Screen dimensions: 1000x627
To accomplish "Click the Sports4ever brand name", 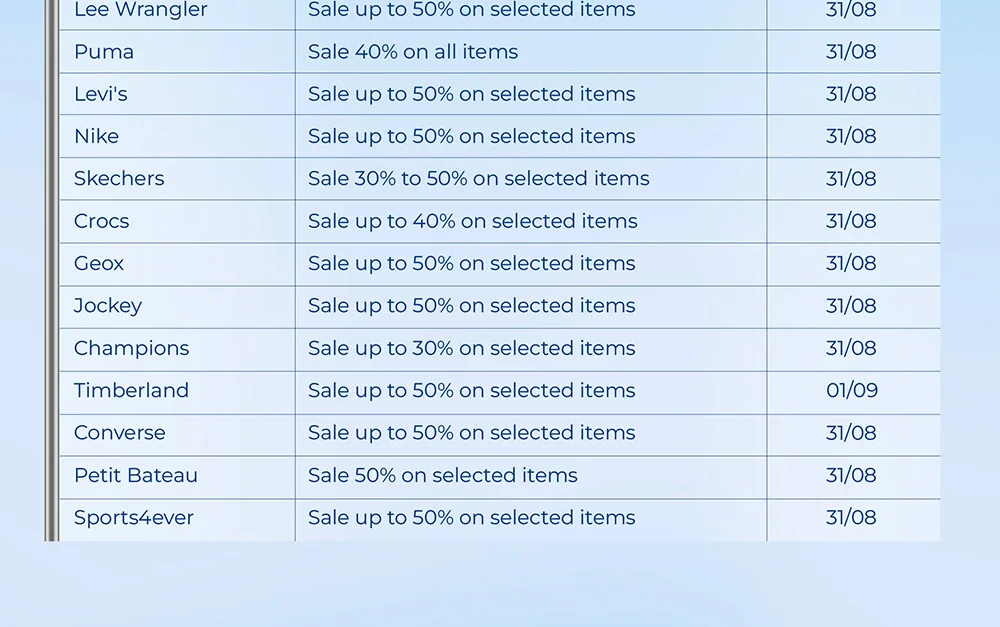I will (x=134, y=518).
